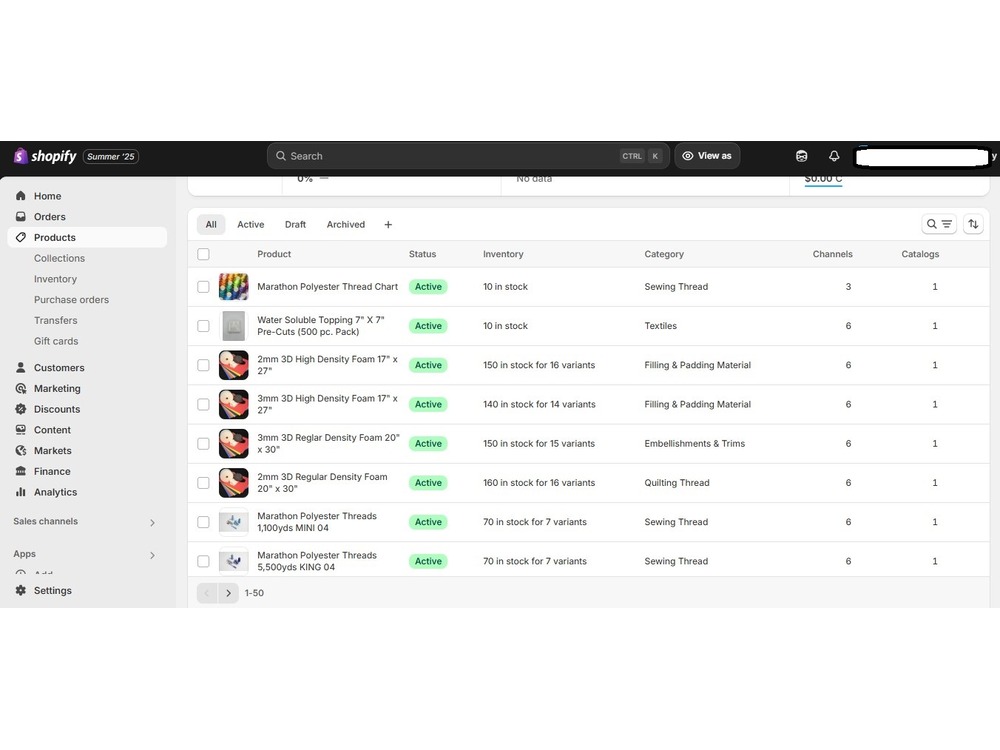This screenshot has height=750, width=1000.
Task: Click the previous page arrow
Action: pos(207,593)
